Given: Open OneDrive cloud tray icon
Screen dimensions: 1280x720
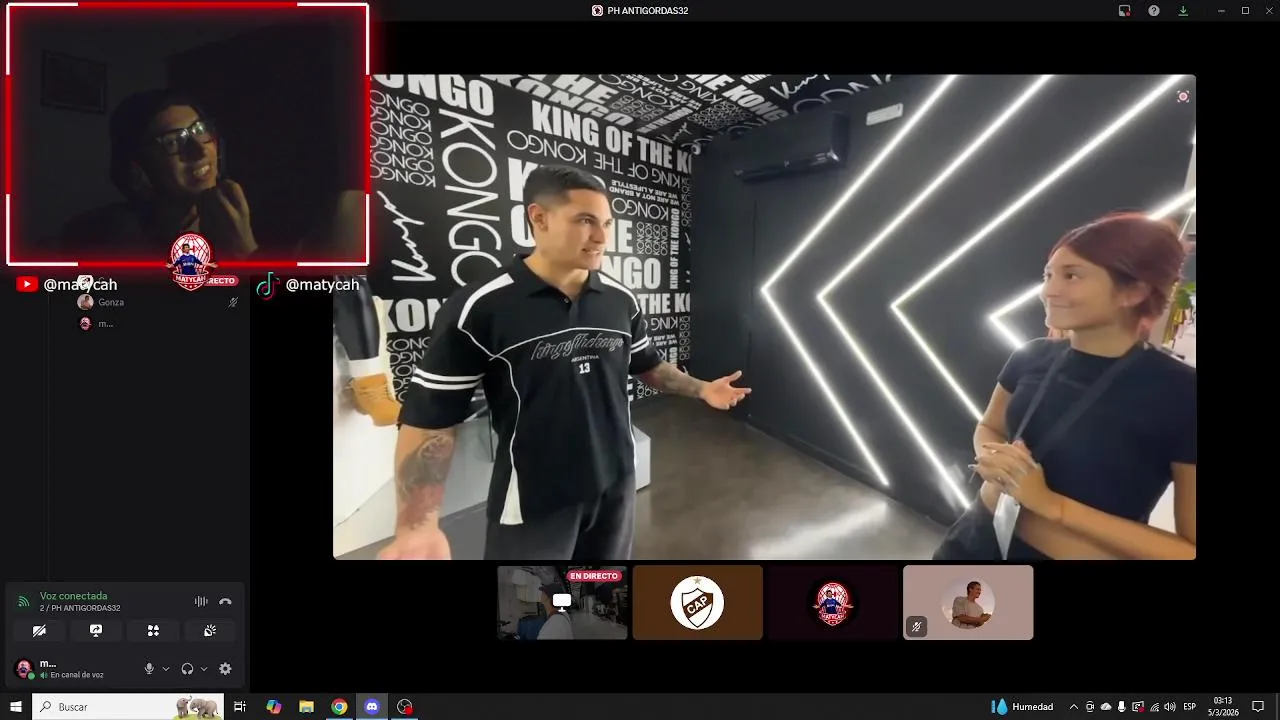Looking at the screenshot, I should point(1106,707).
